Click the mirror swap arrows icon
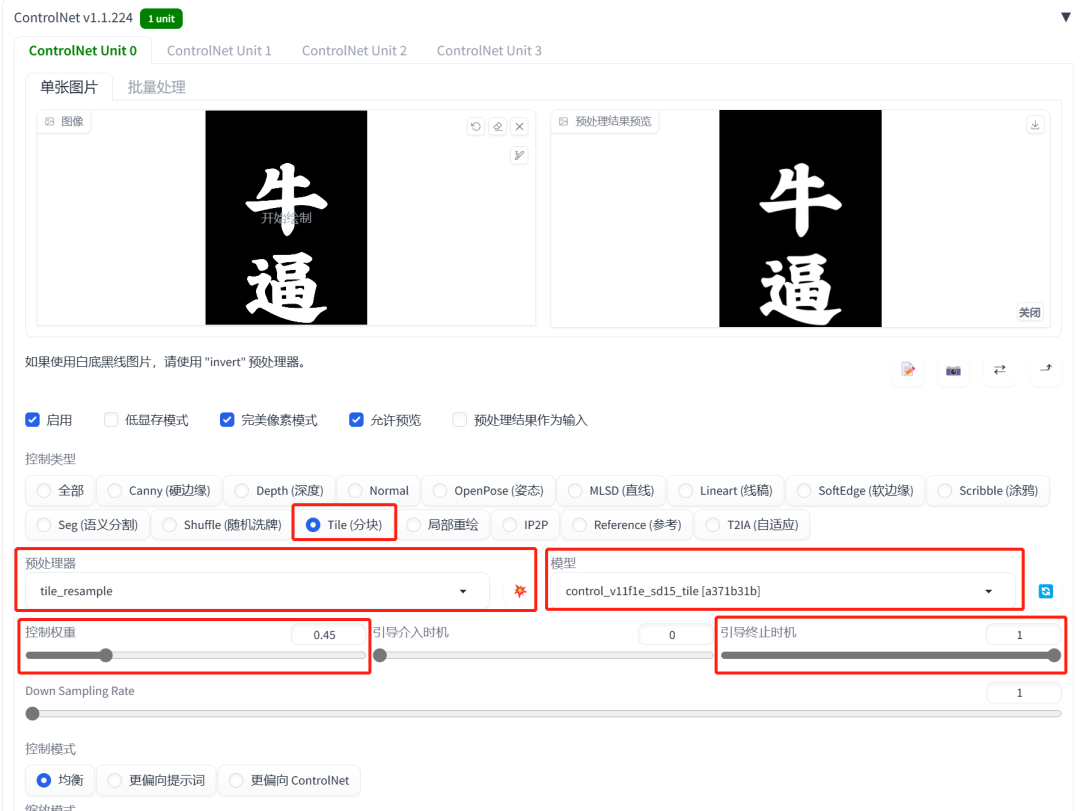This screenshot has height=811, width=1080. 999,370
